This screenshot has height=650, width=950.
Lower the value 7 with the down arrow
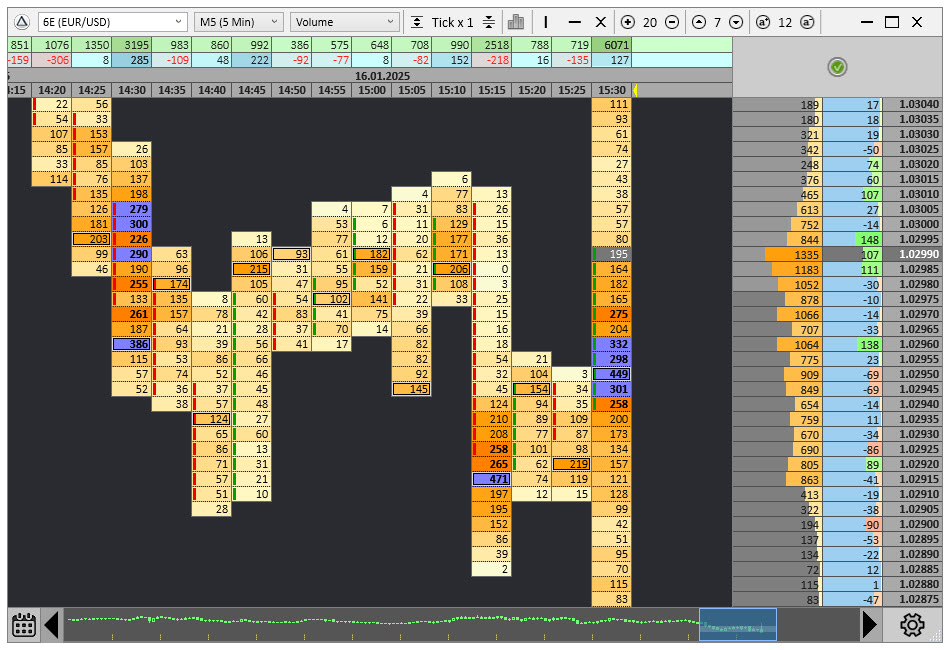tap(736, 22)
